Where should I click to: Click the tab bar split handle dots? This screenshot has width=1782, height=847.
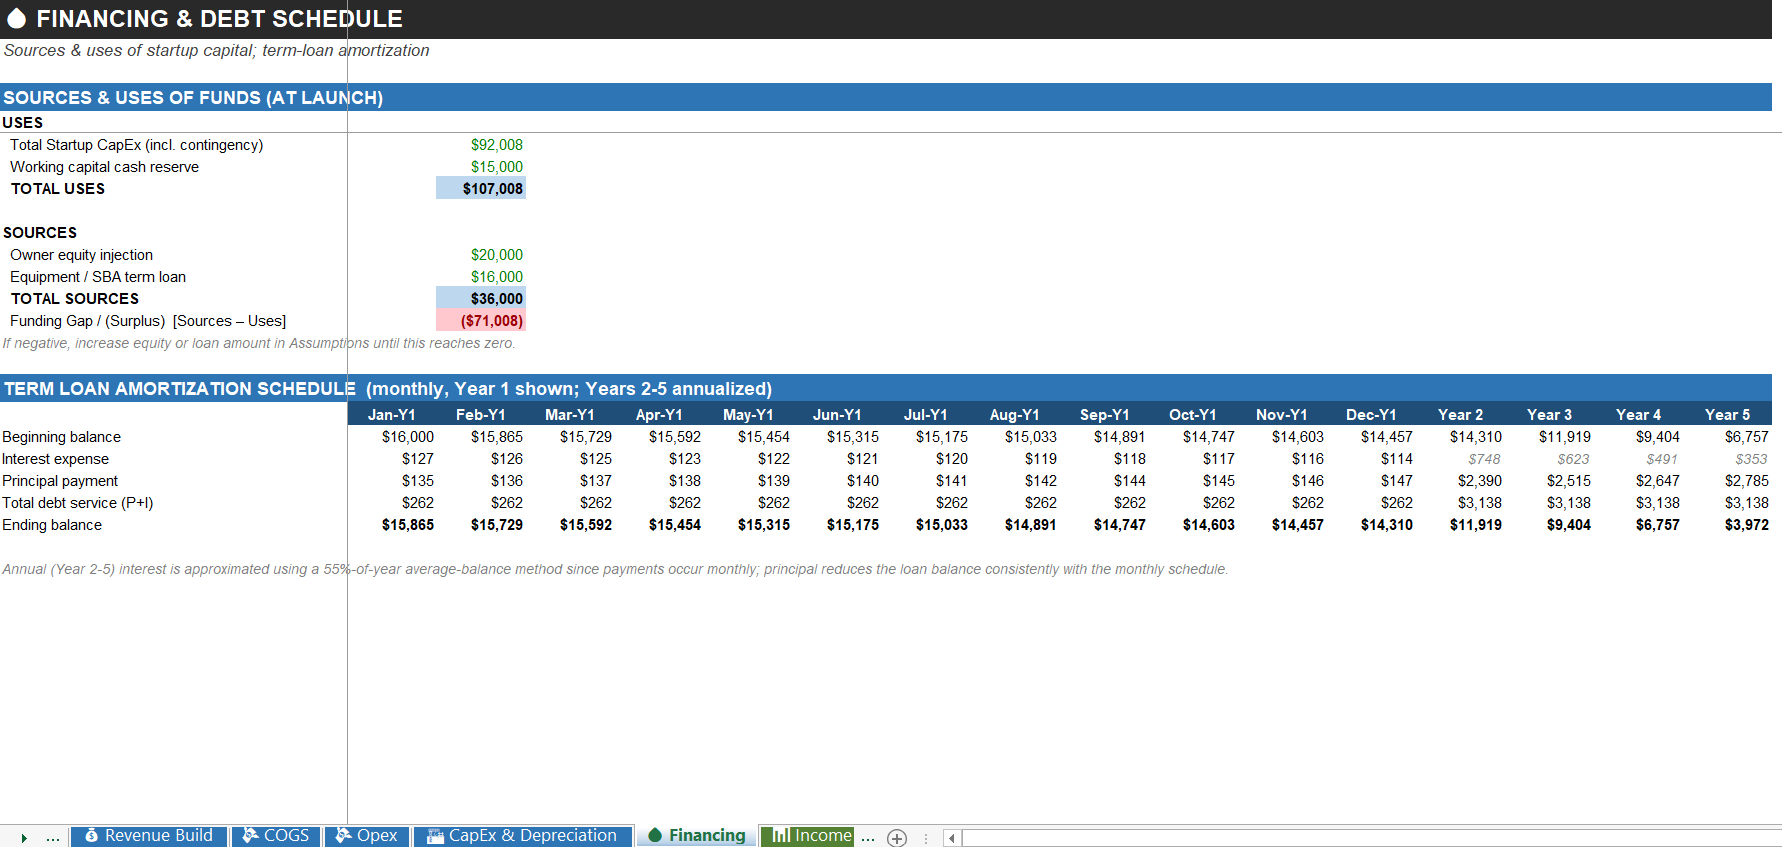point(926,838)
